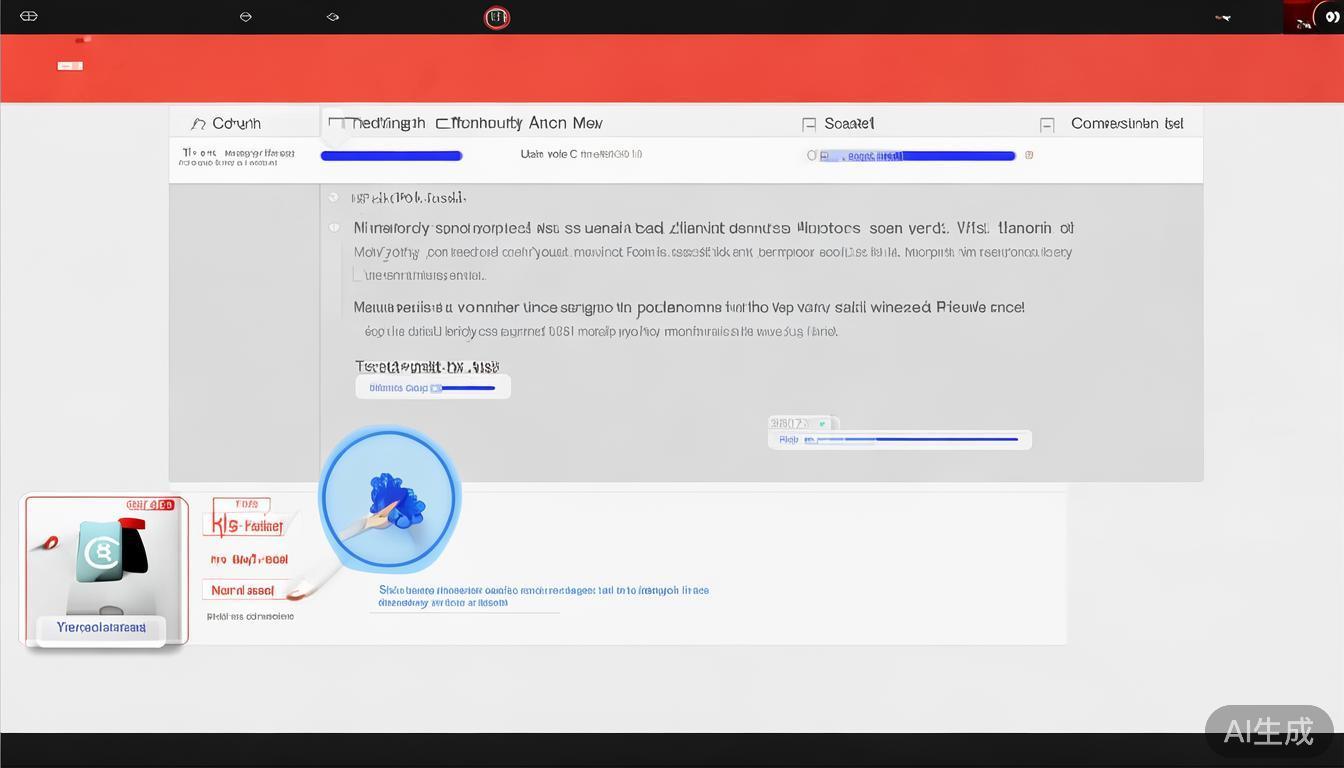Open the red-bordered device thumbnail card

click(x=105, y=570)
